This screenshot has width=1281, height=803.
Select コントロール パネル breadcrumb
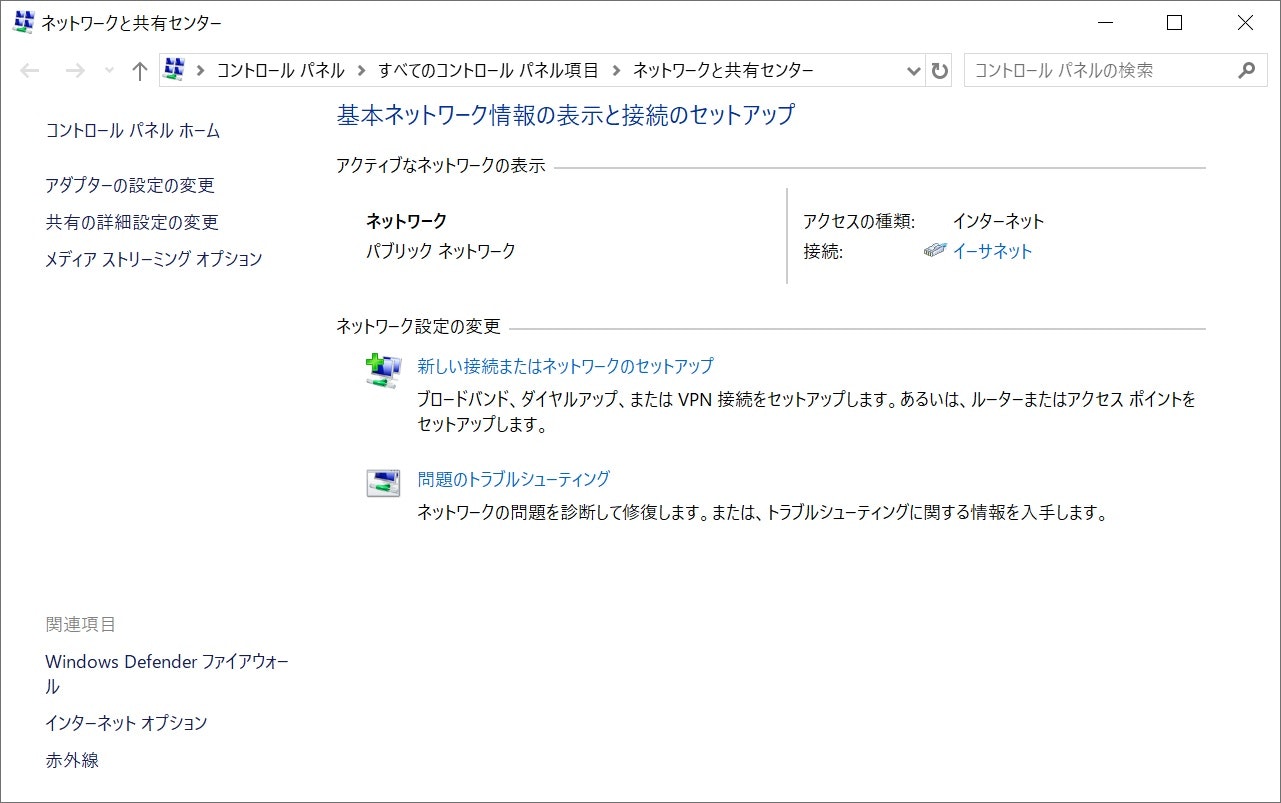click(281, 71)
